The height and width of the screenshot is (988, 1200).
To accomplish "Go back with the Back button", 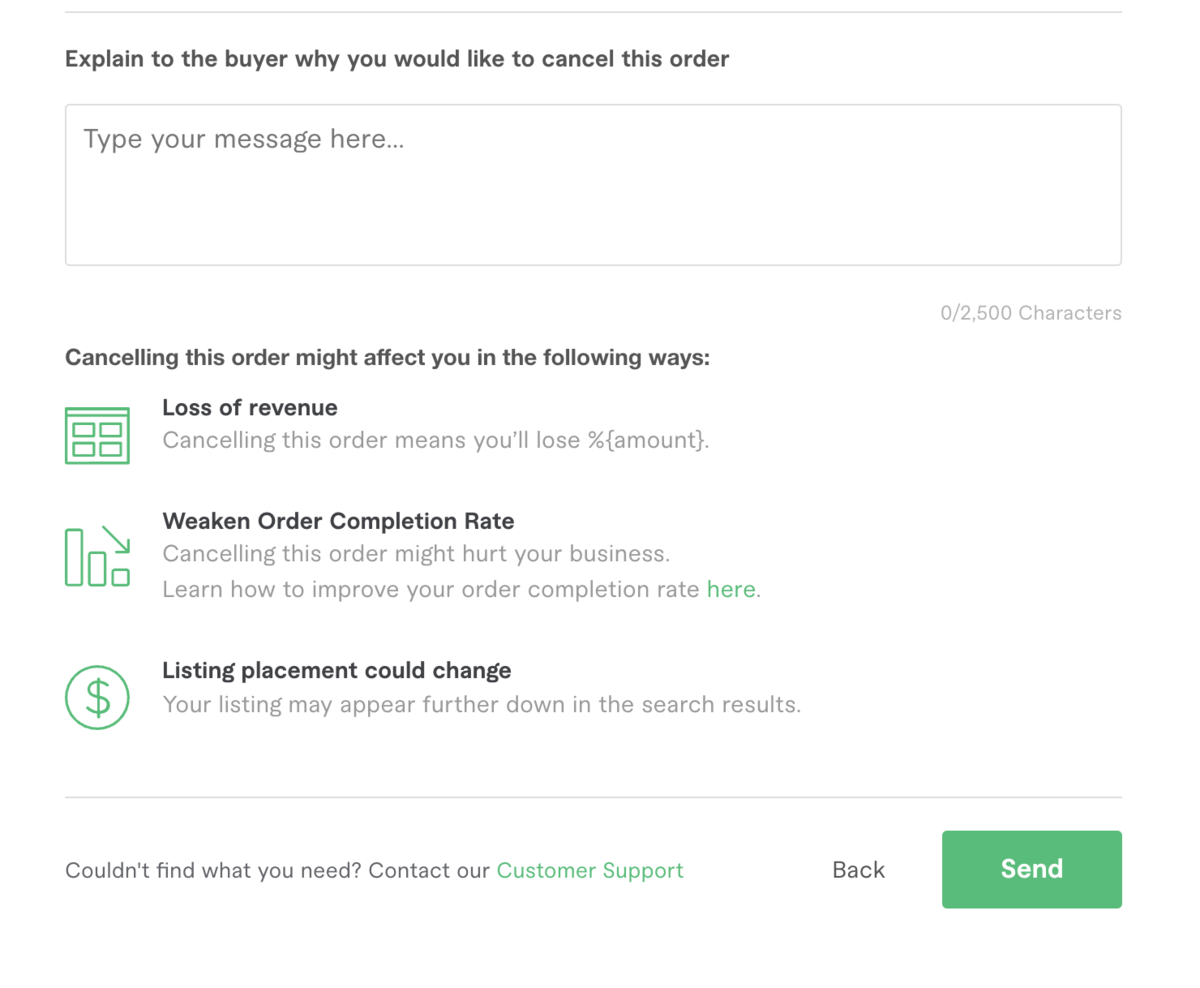I will 858,870.
